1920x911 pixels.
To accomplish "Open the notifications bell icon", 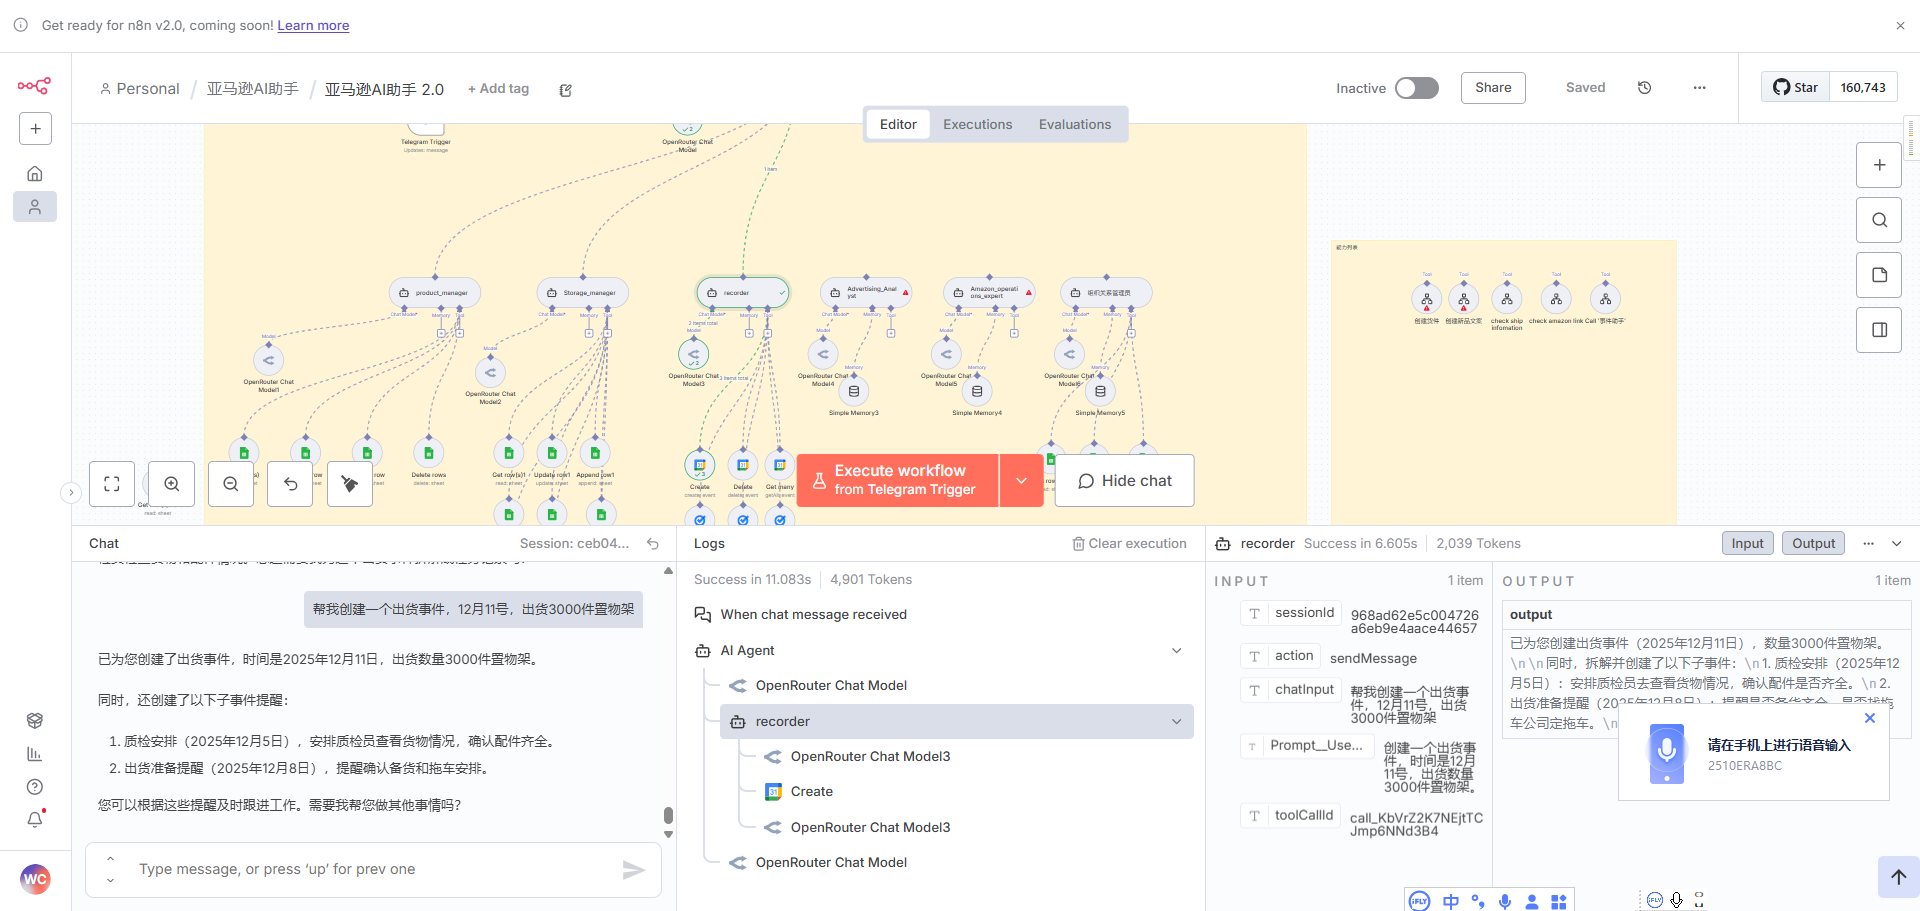I will point(35,820).
